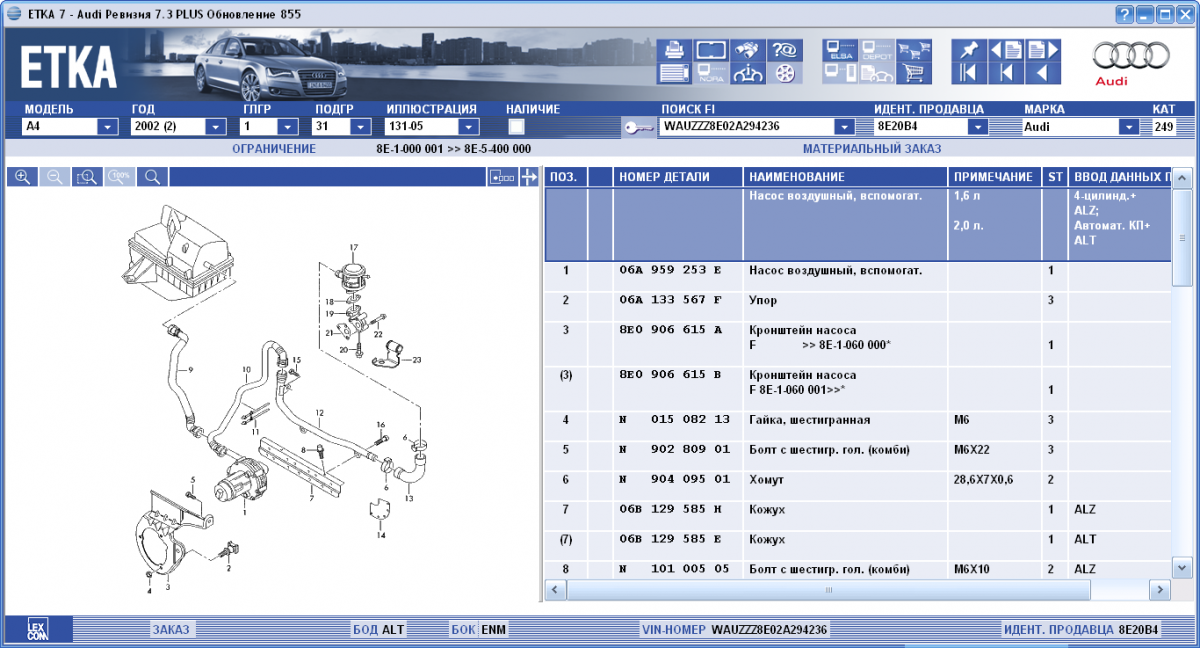Screen dimensions: 1200x648
Task: Click the horizontal scrollbar right arrow
Action: pos(1161,590)
